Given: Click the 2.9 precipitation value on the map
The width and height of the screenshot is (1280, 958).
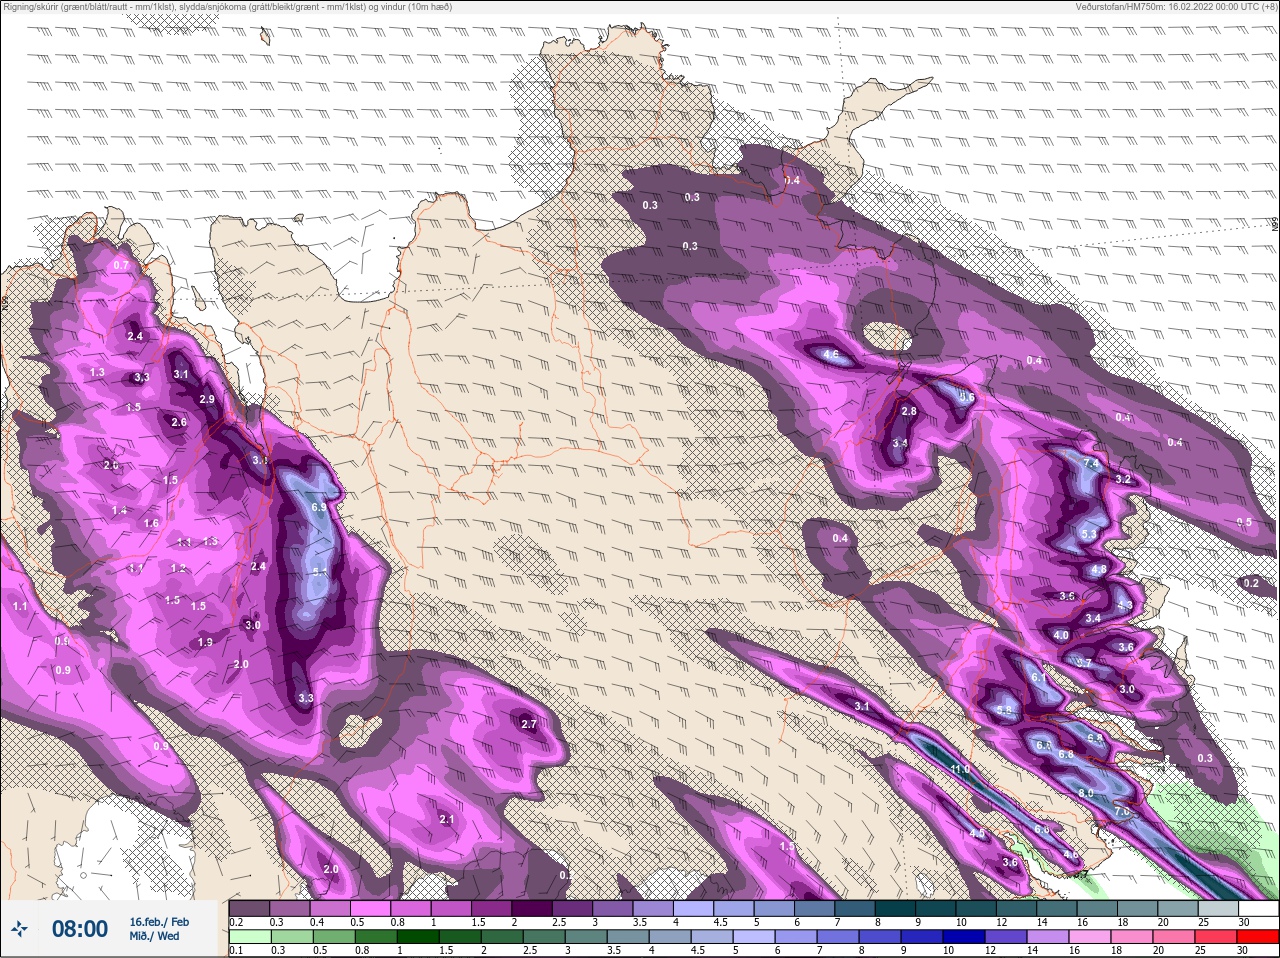Looking at the screenshot, I should [x=207, y=399].
